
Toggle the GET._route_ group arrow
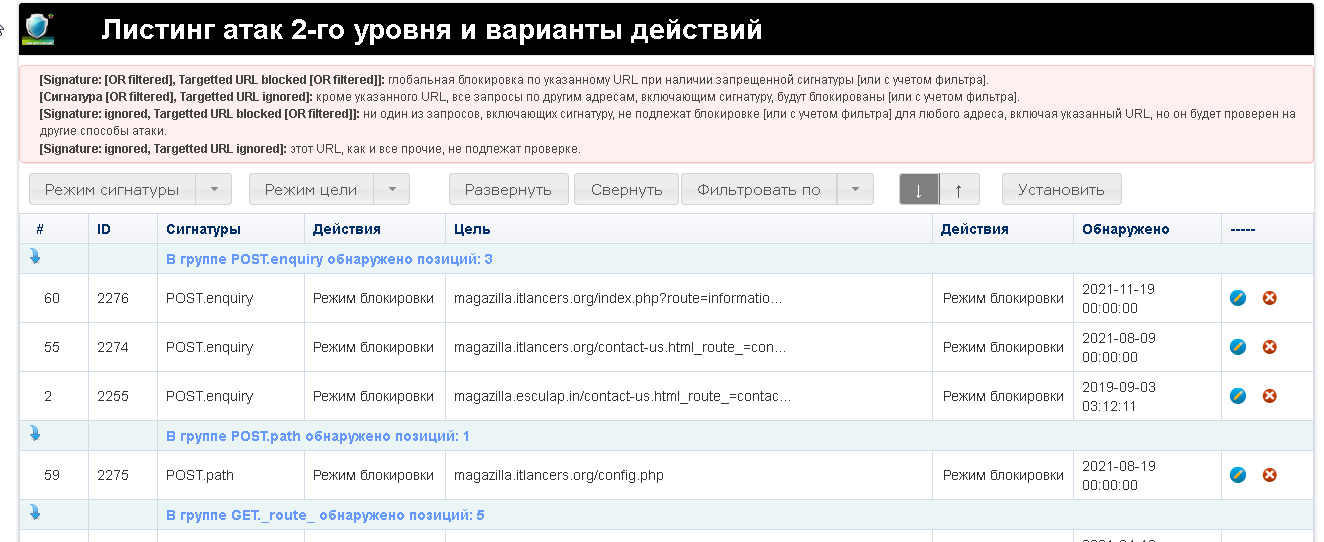point(35,514)
